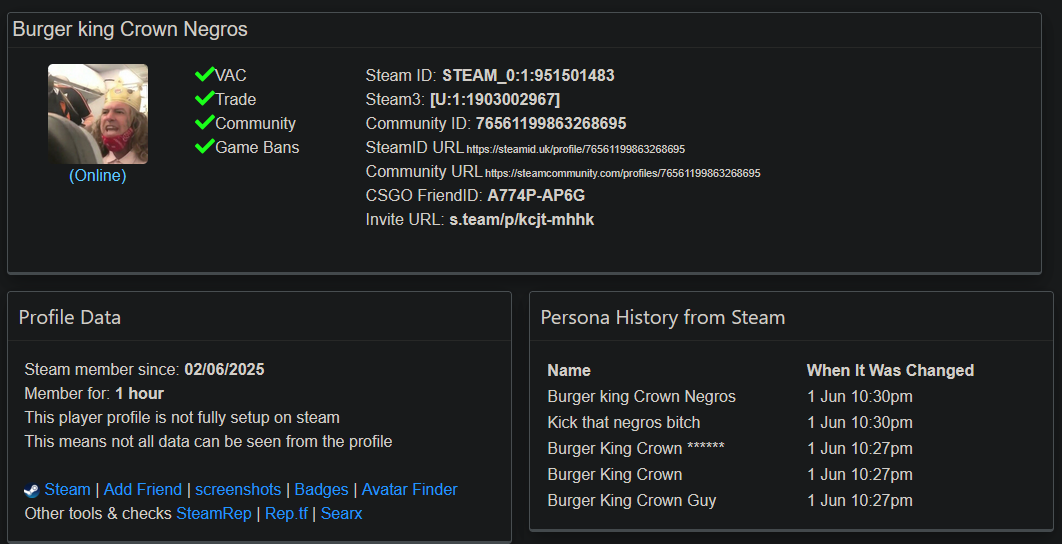Open the Searx search link
Viewport: 1062px width, 544px height.
pyautogui.click(x=341, y=514)
